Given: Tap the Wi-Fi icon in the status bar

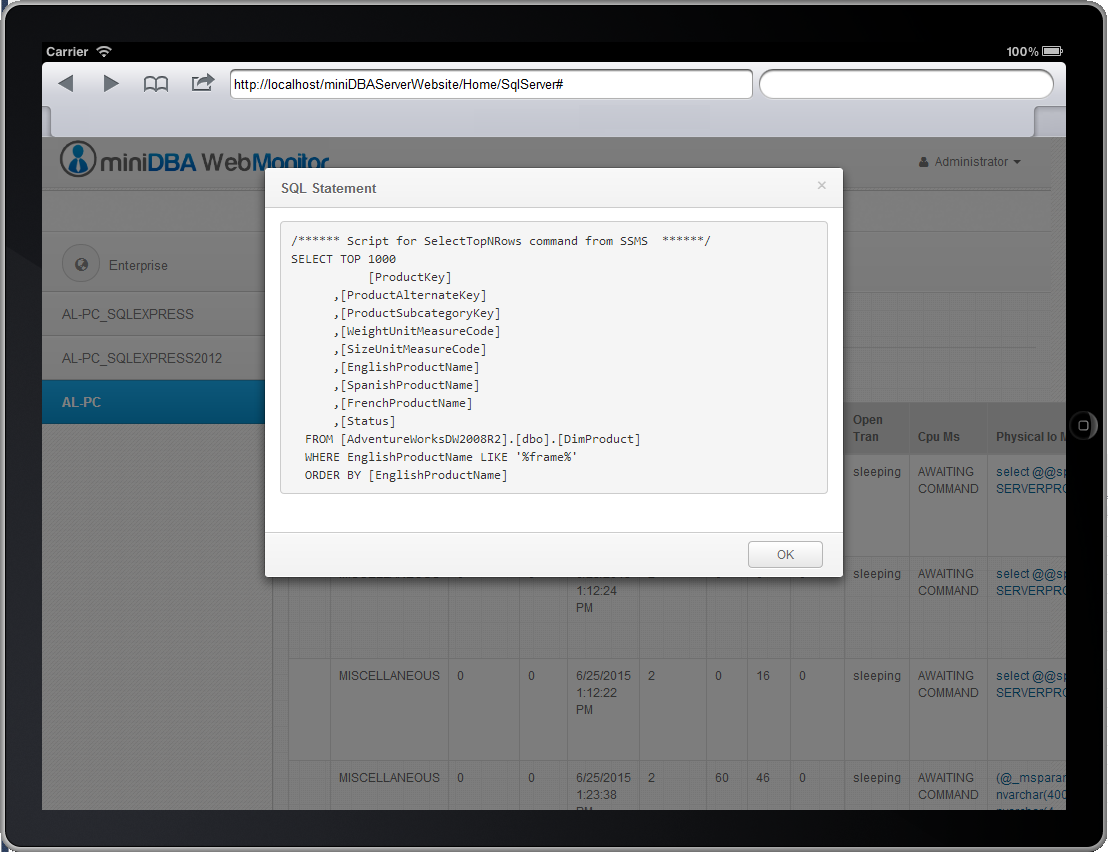Looking at the screenshot, I should (104, 51).
